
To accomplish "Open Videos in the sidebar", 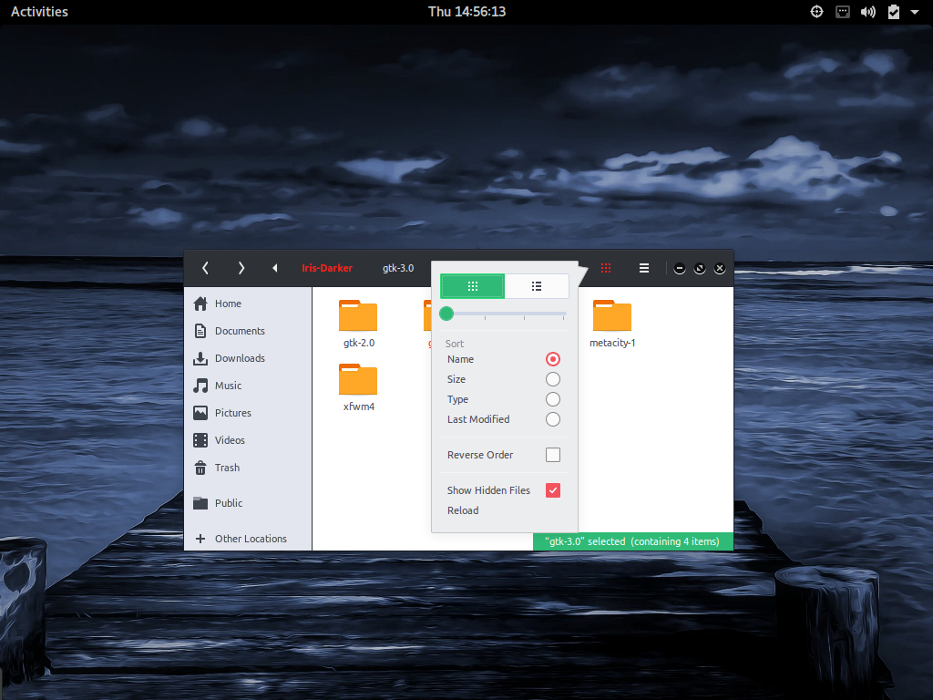I will 248,440.
